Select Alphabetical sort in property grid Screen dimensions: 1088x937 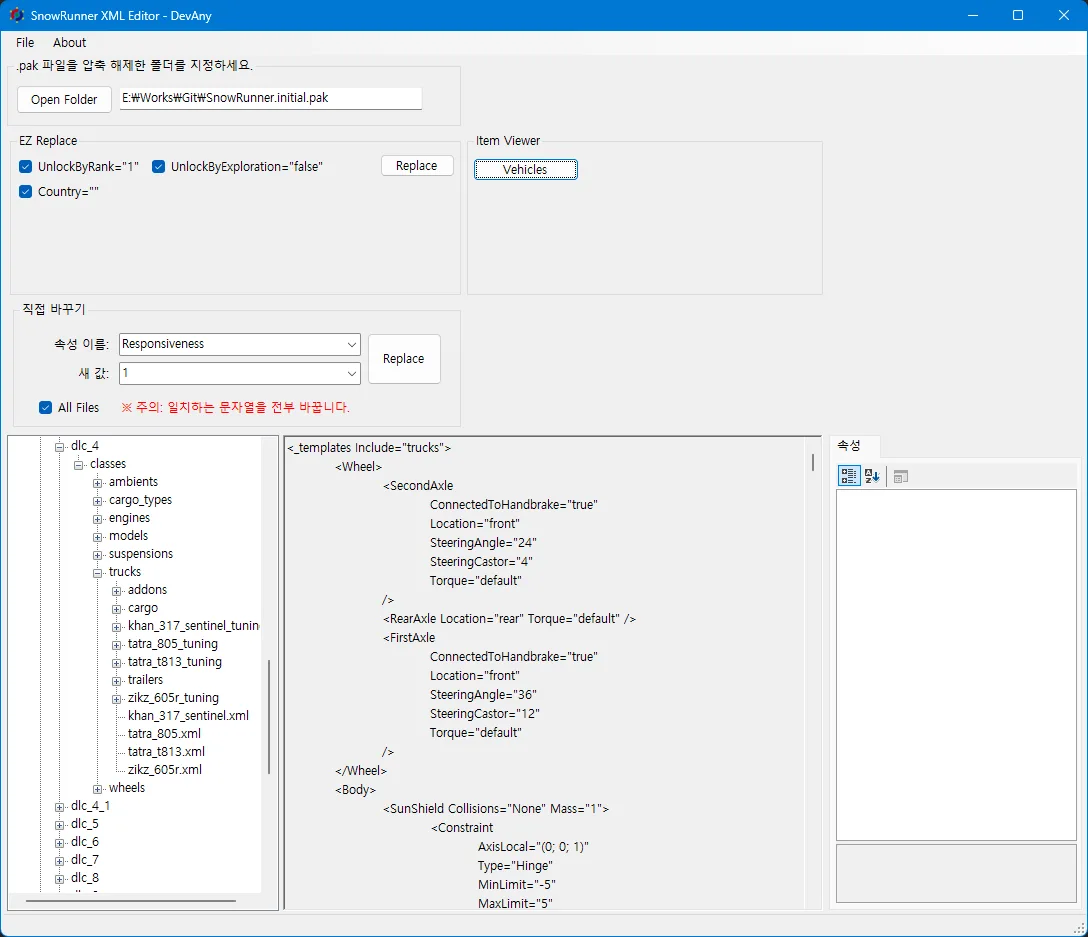[872, 476]
